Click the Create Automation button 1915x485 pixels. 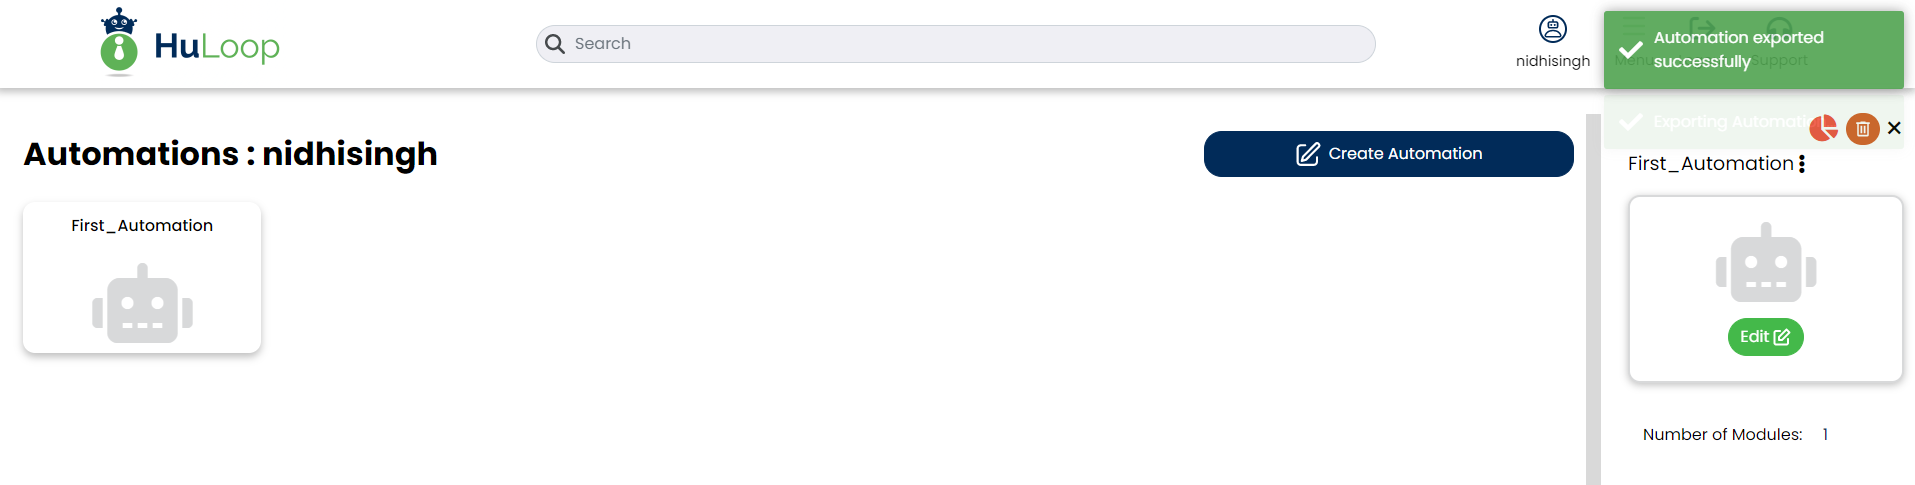point(1389,154)
